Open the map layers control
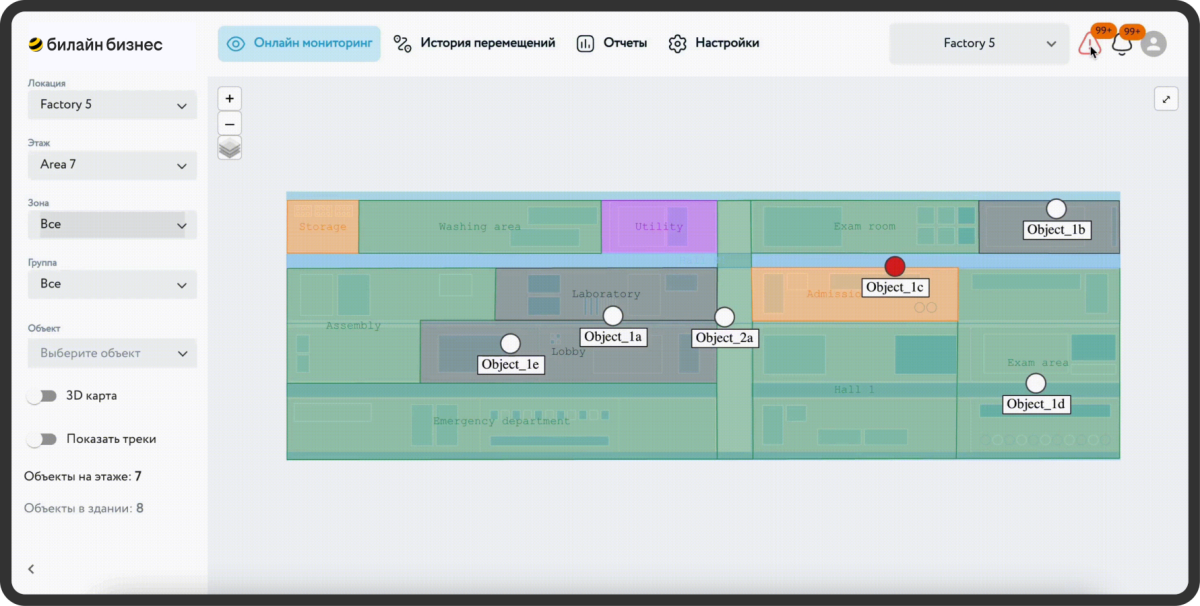Image resolution: width=1200 pixels, height=606 pixels. [x=230, y=149]
